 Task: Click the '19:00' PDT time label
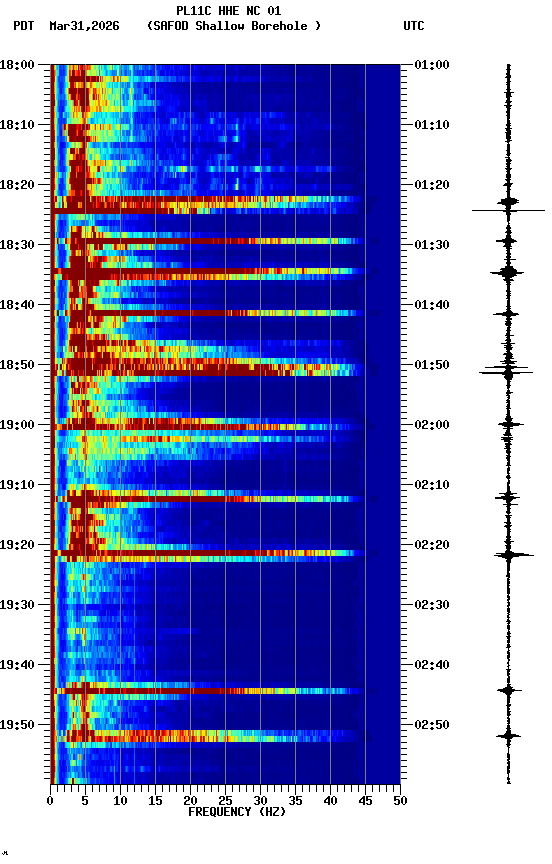[x=17, y=425]
